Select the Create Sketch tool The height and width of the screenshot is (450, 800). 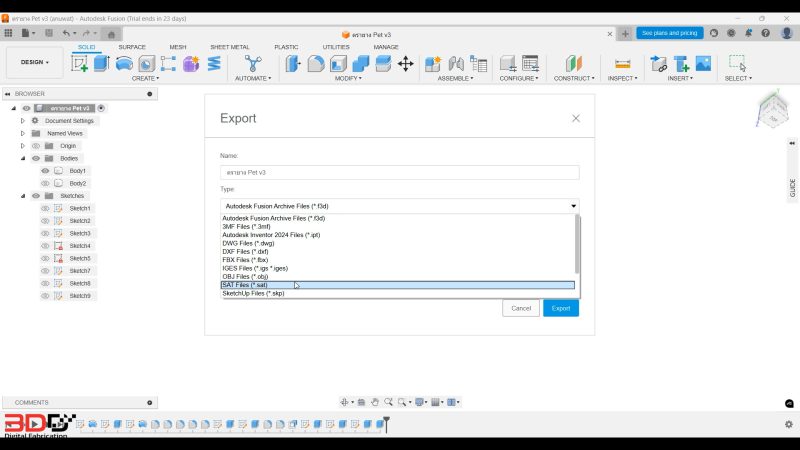tap(79, 64)
